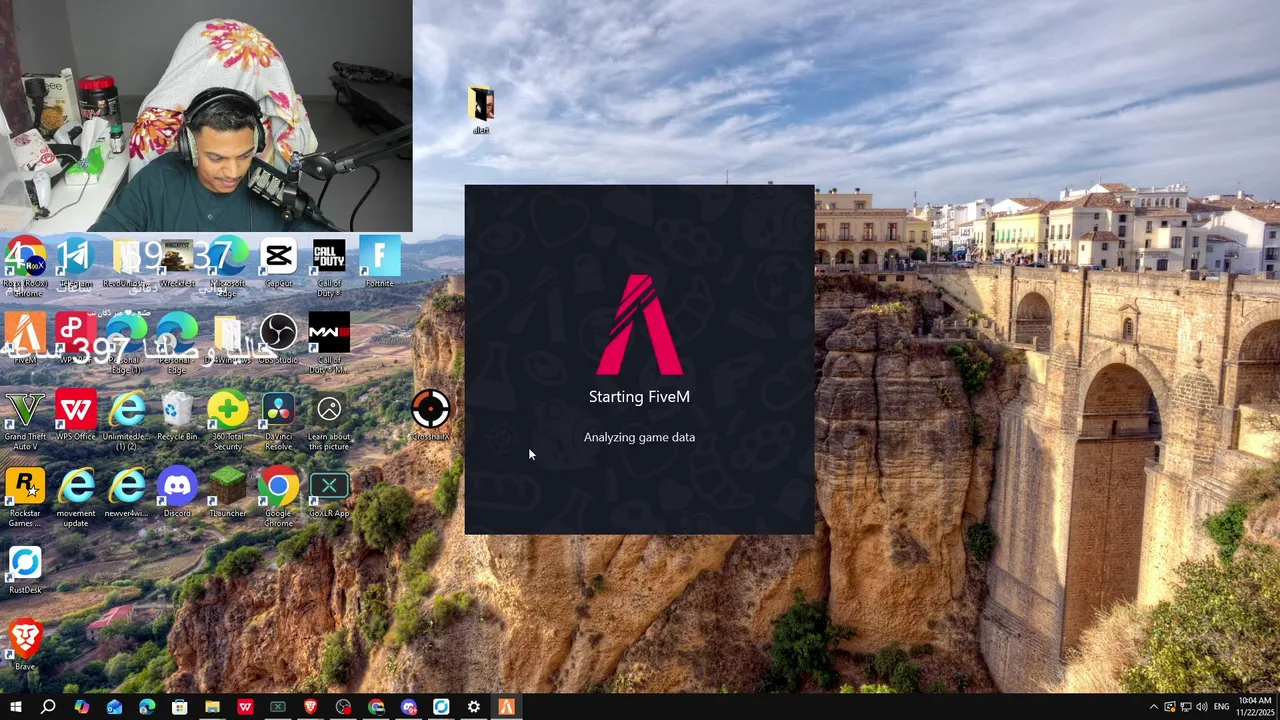The height and width of the screenshot is (720, 1280).
Task: Open the Brave browser desktop shortcut
Action: [25, 645]
